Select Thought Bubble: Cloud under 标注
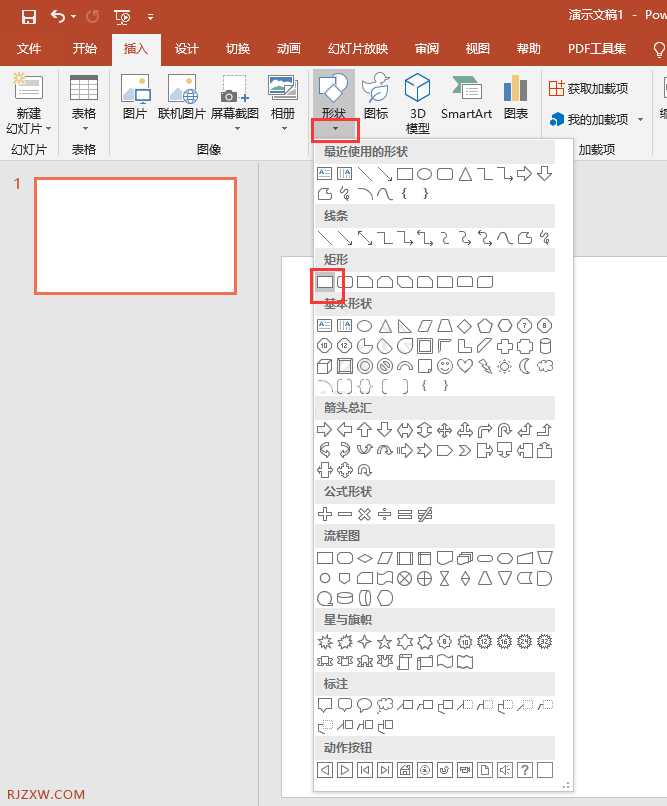Image resolution: width=667 pixels, height=806 pixels. (385, 705)
